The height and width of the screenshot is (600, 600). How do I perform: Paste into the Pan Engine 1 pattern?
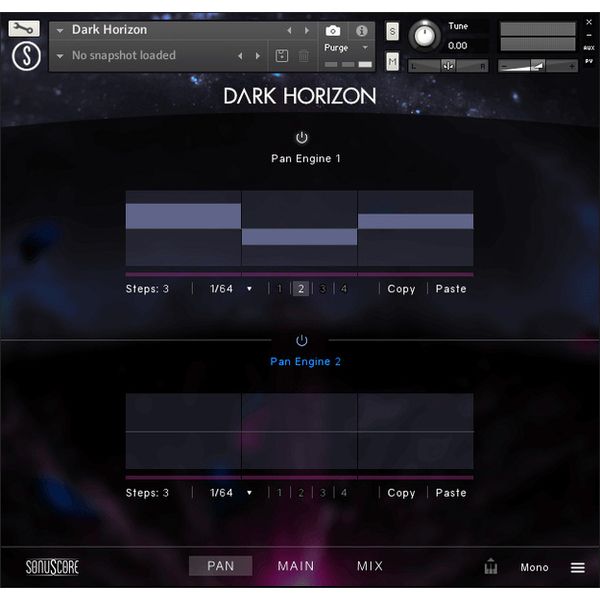click(451, 289)
